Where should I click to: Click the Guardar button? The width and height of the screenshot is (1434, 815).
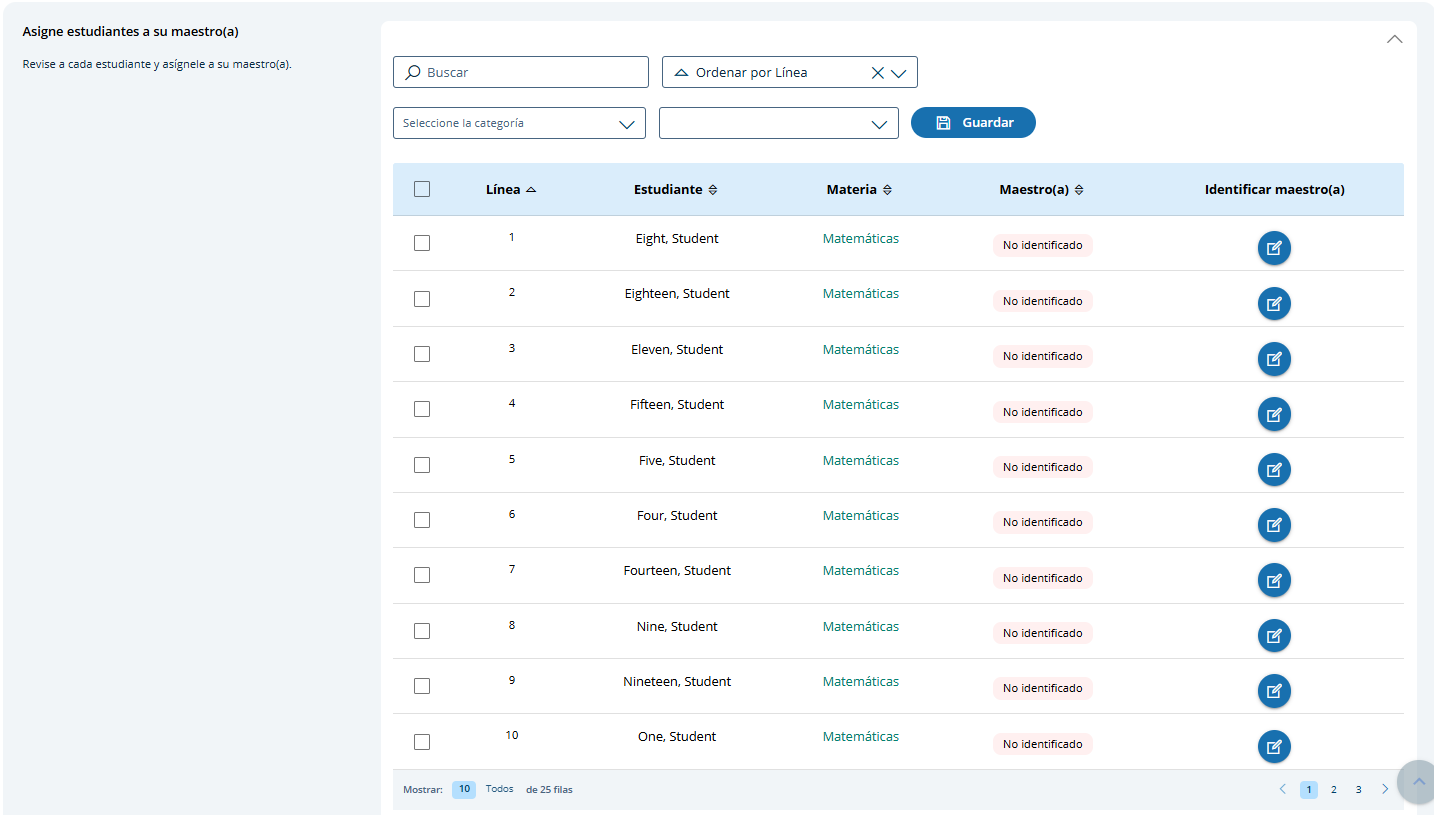point(973,123)
